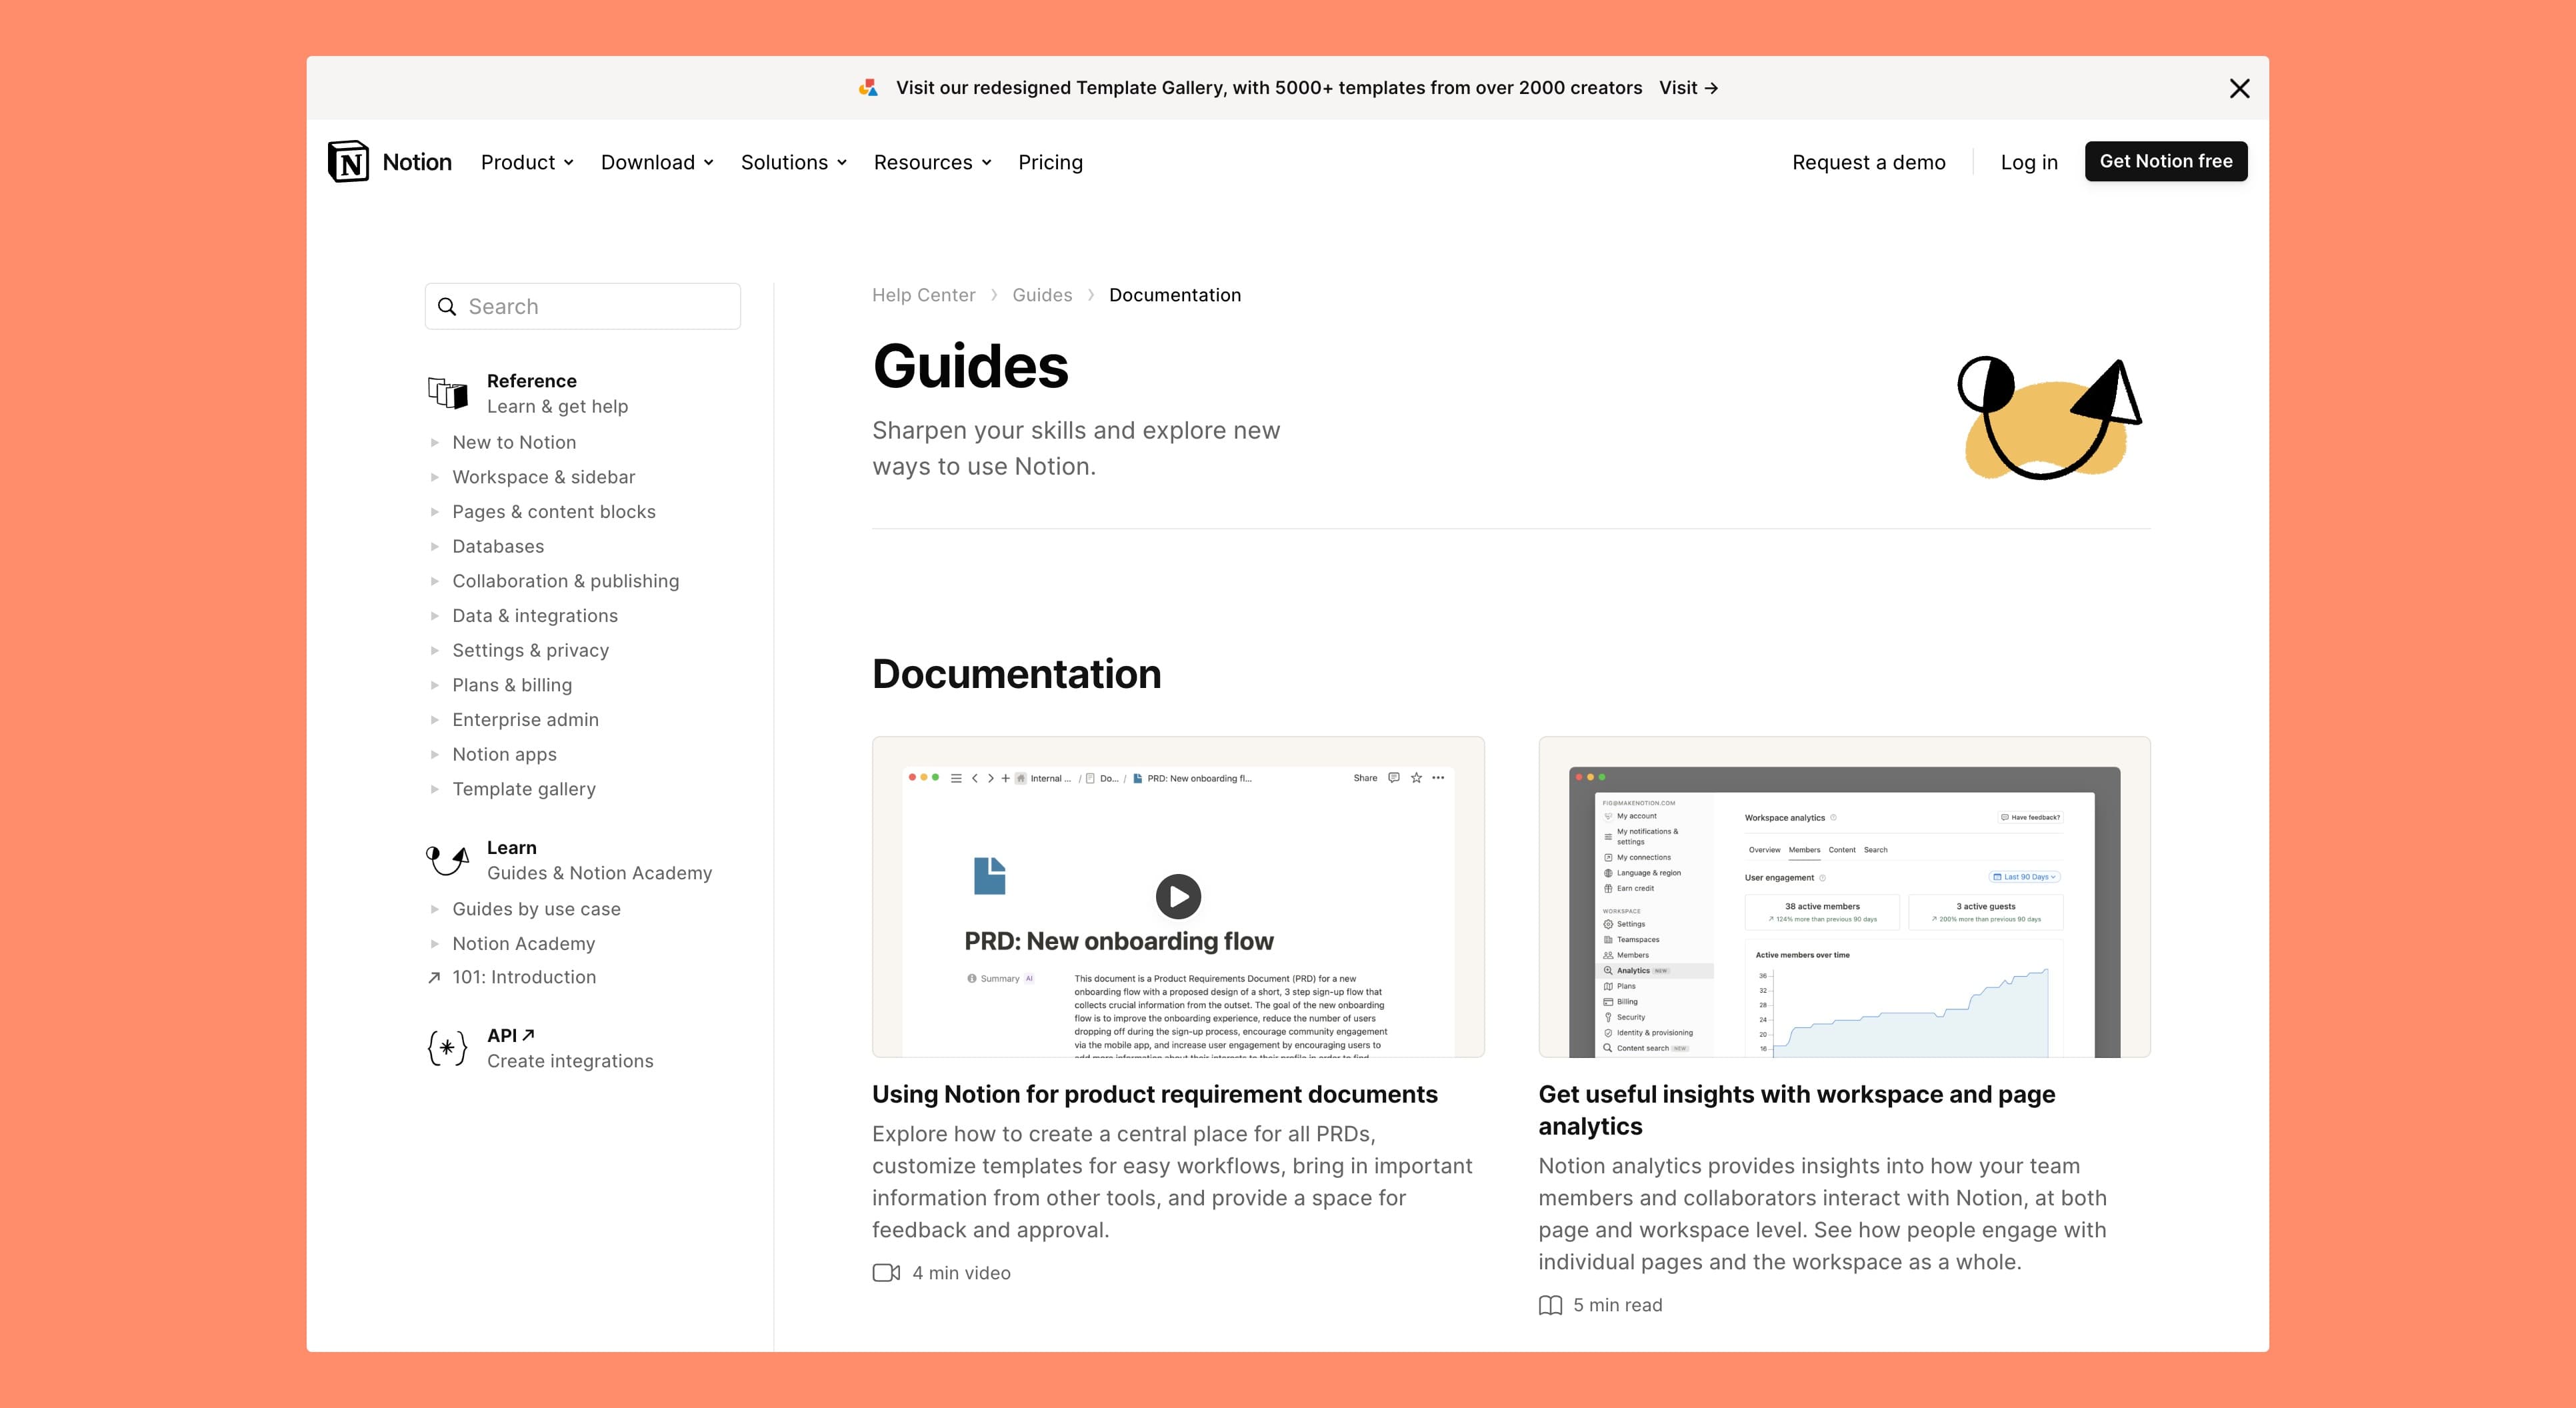Go to the Pricing page

(1050, 162)
